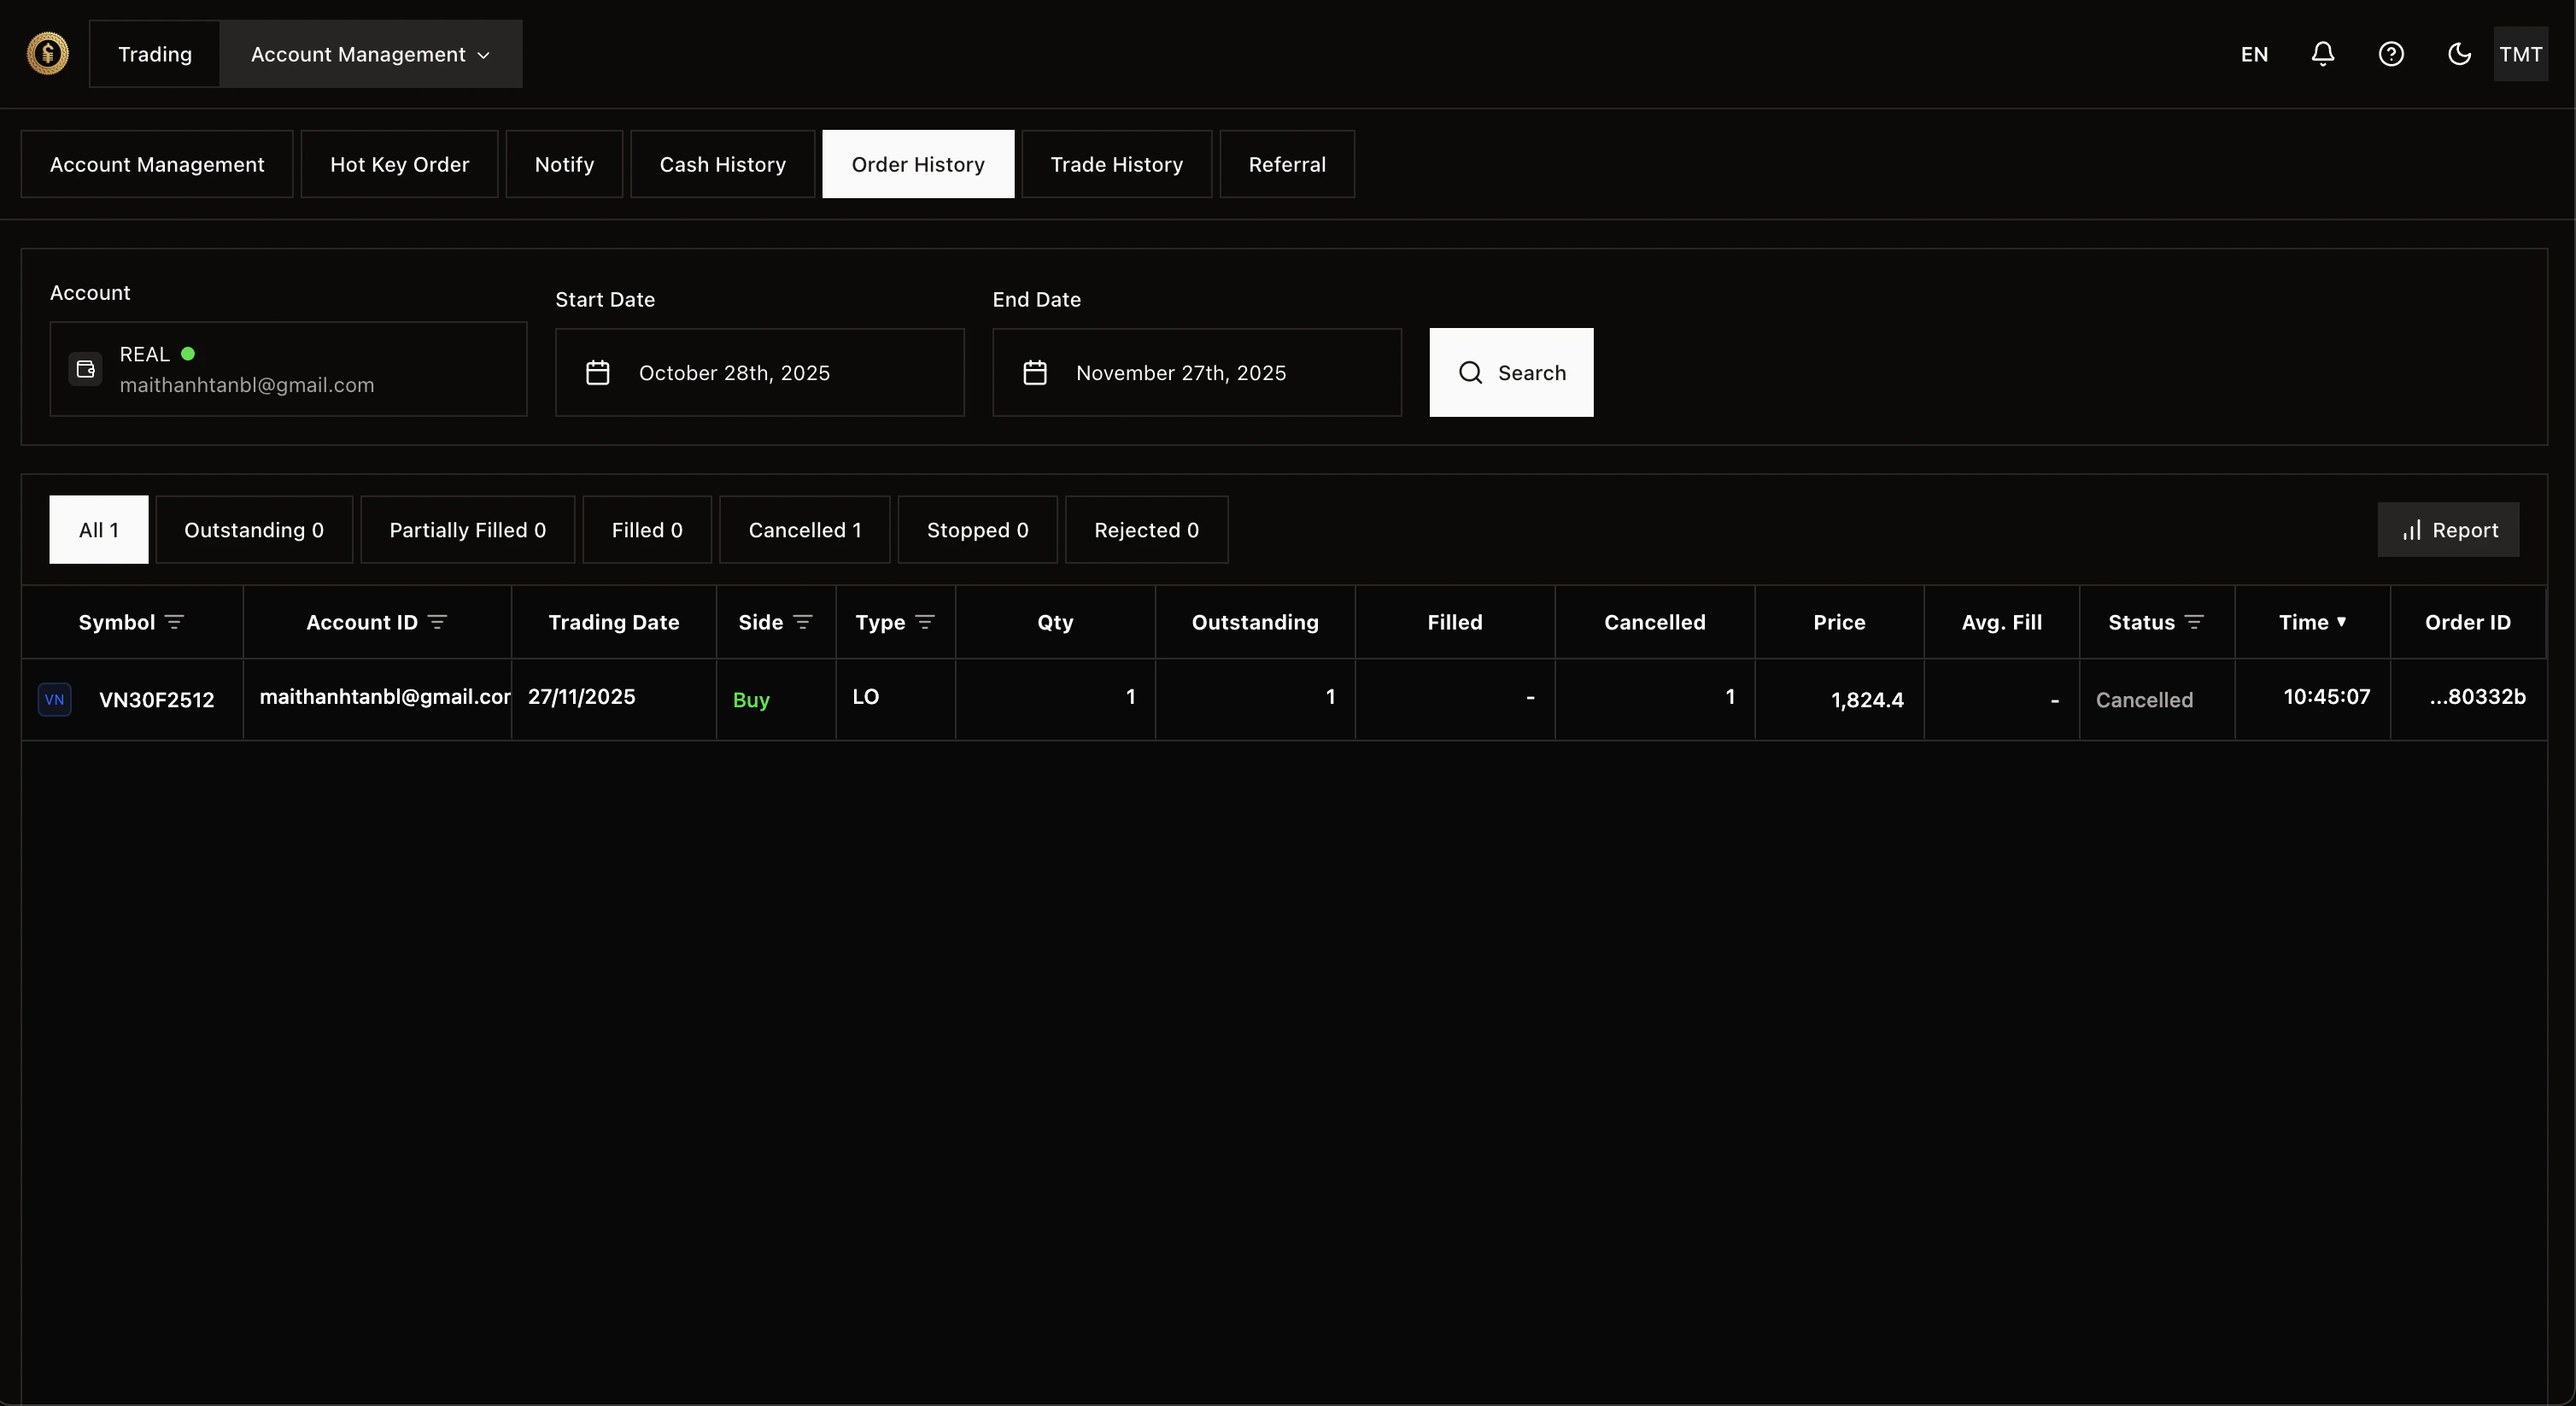This screenshot has width=2576, height=1406.
Task: Select the VN30F2512 symbol cell
Action: (132, 699)
